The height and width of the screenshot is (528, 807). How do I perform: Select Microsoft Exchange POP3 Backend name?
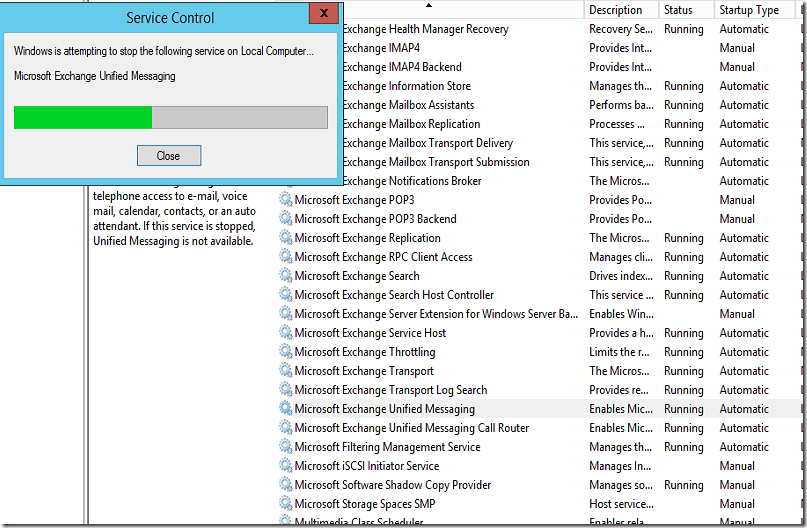click(x=375, y=219)
